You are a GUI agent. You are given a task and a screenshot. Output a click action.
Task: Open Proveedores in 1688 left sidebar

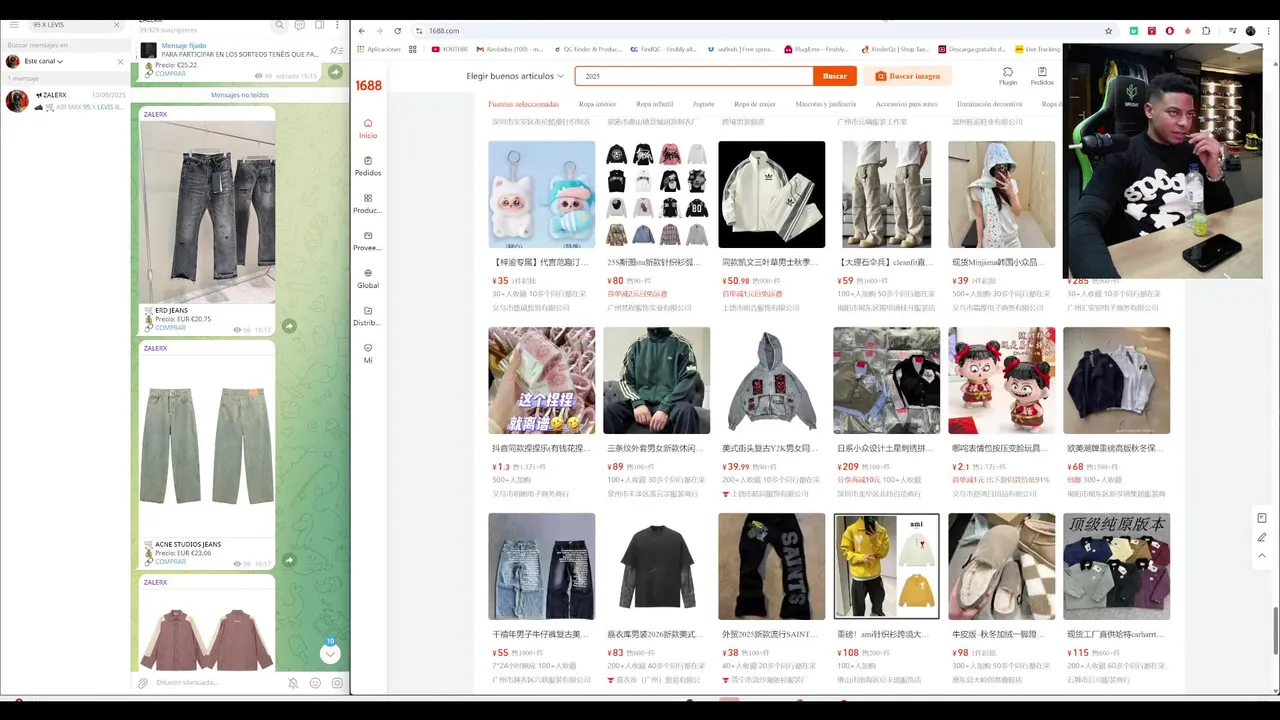pyautogui.click(x=368, y=241)
